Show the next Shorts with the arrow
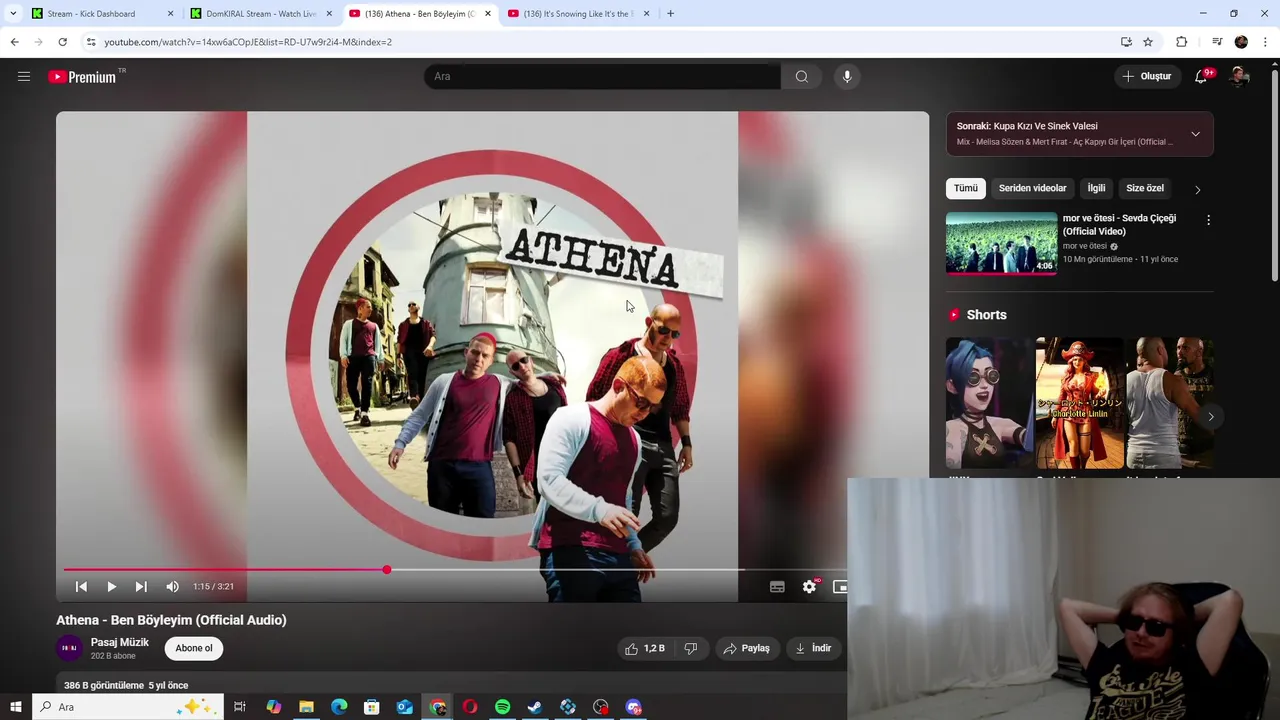The width and height of the screenshot is (1280, 720). (1210, 416)
